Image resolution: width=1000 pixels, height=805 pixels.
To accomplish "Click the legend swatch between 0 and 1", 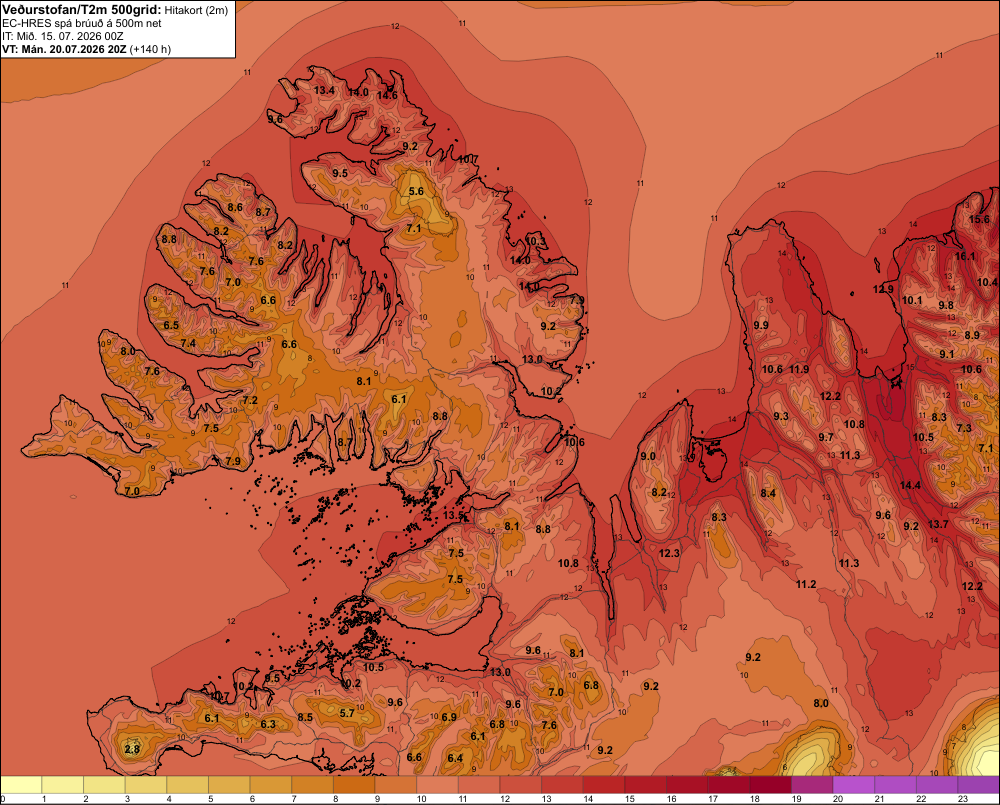I will click(21, 785).
